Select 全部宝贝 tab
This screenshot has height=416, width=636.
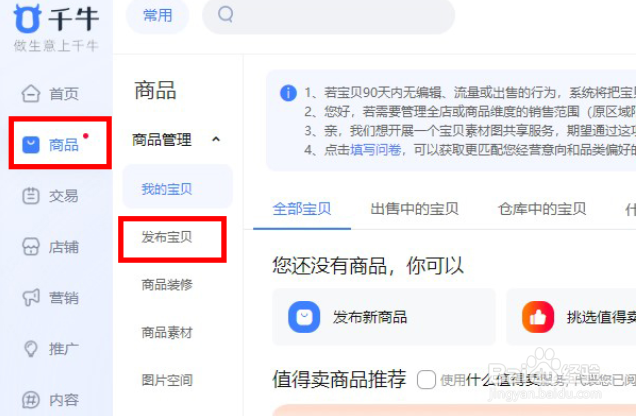[x=302, y=209]
